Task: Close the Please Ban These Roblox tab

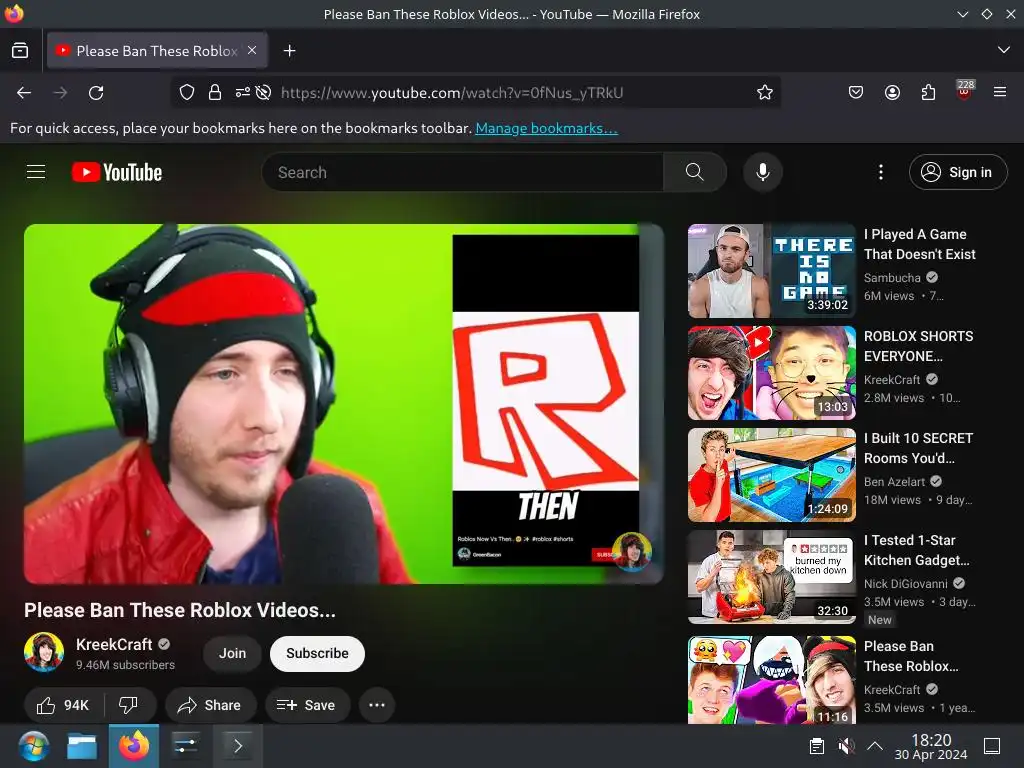Action: tap(252, 50)
